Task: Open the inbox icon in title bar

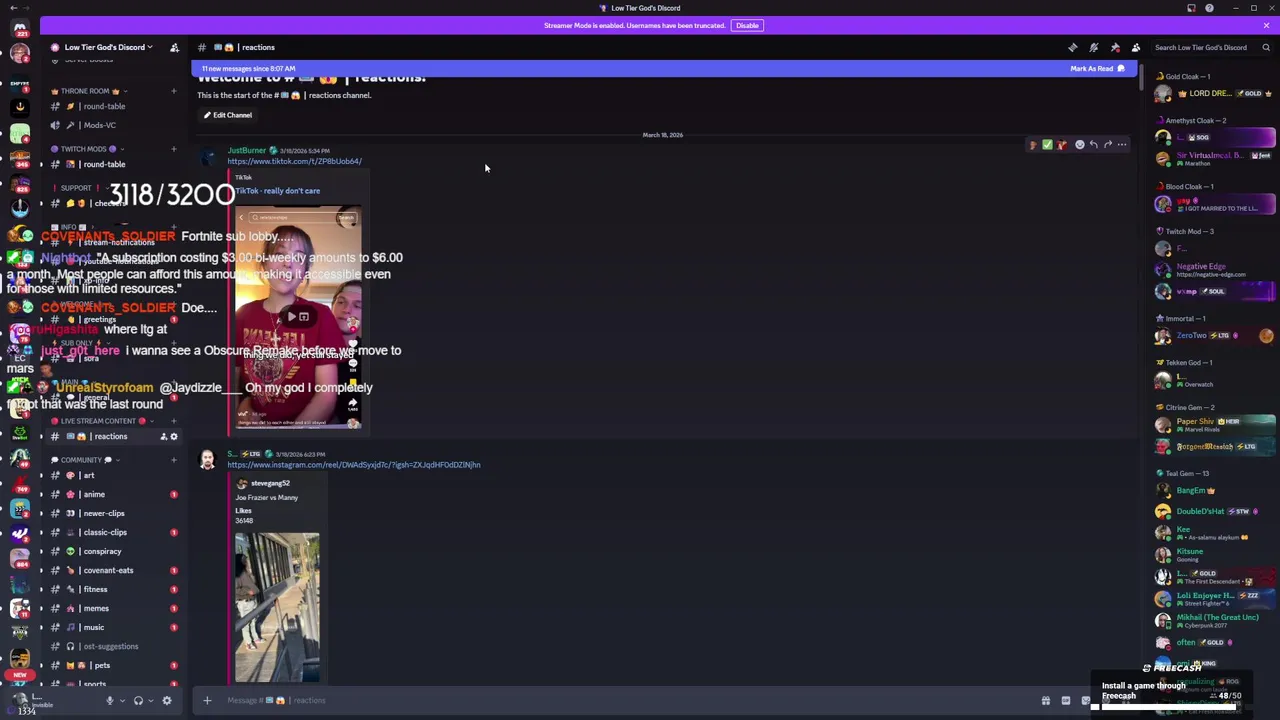Action: [1191, 8]
